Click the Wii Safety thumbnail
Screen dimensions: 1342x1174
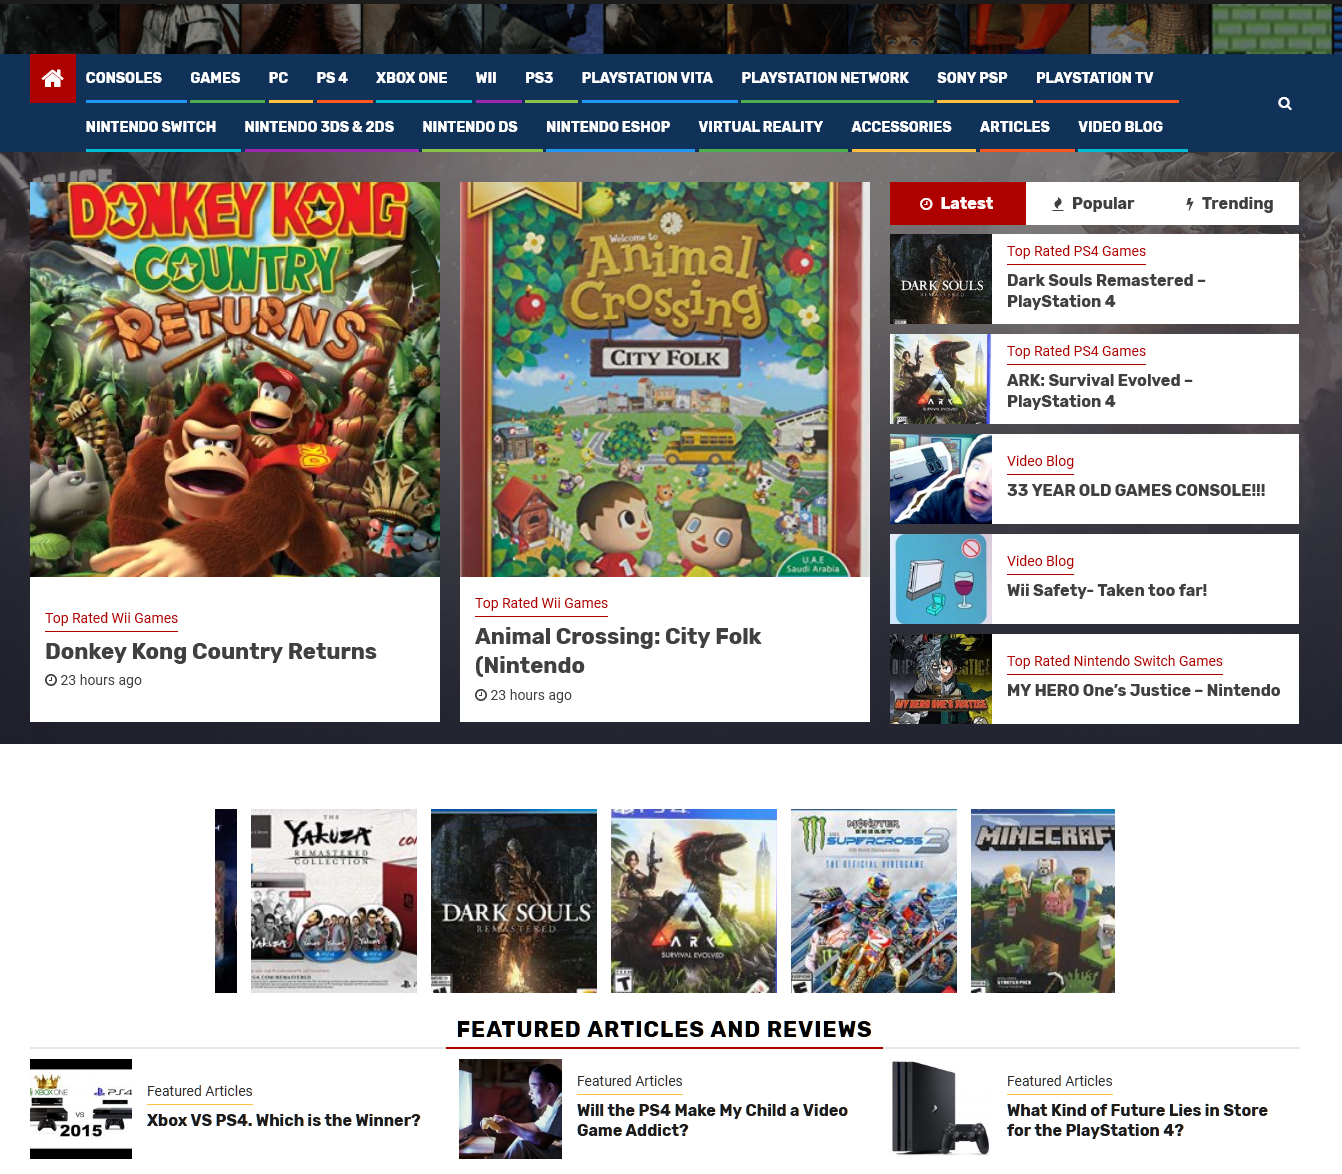(941, 579)
